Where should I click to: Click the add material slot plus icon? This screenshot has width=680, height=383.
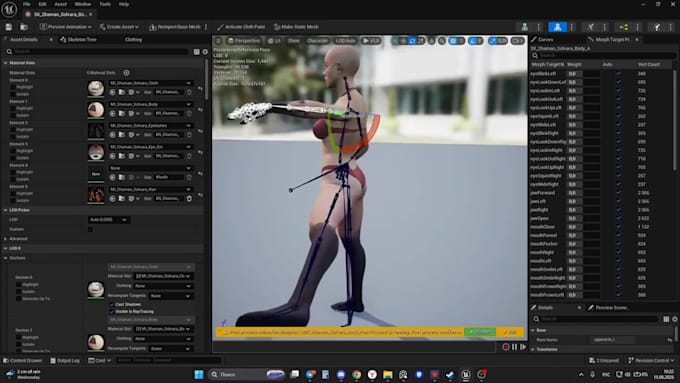[x=126, y=73]
